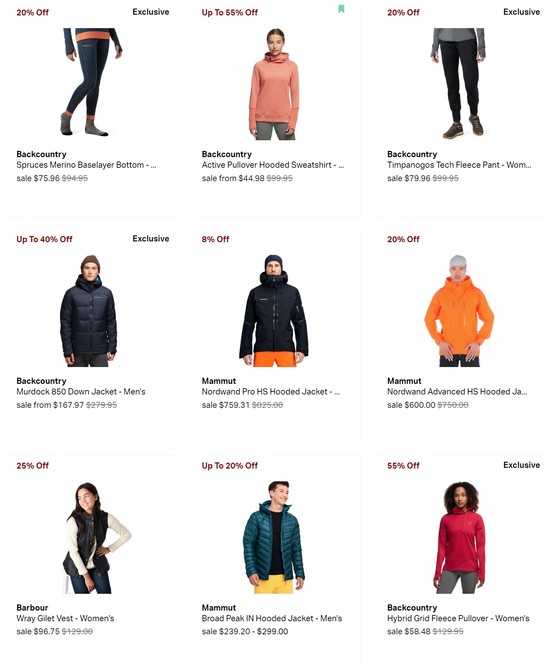The height and width of the screenshot is (672, 550).
Task: Click Murdock 850 Down Jacket - Men's title
Action: pyautogui.click(x=81, y=392)
